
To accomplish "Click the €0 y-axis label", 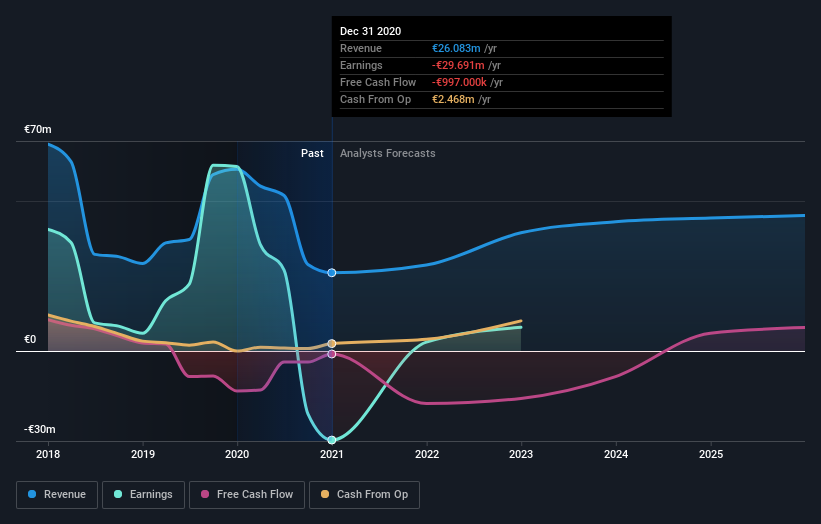I will (x=30, y=339).
